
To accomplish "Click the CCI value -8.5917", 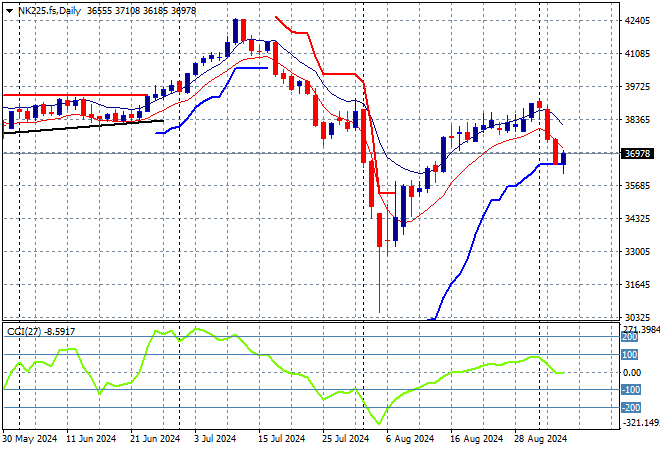I will [59, 332].
